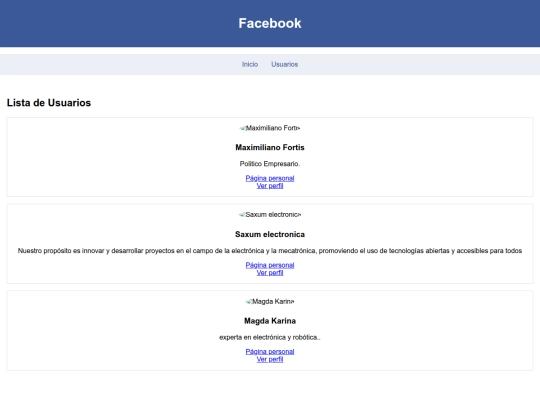
Task: Select the description starting Nuestro propósito es innovar
Action: (x=270, y=251)
